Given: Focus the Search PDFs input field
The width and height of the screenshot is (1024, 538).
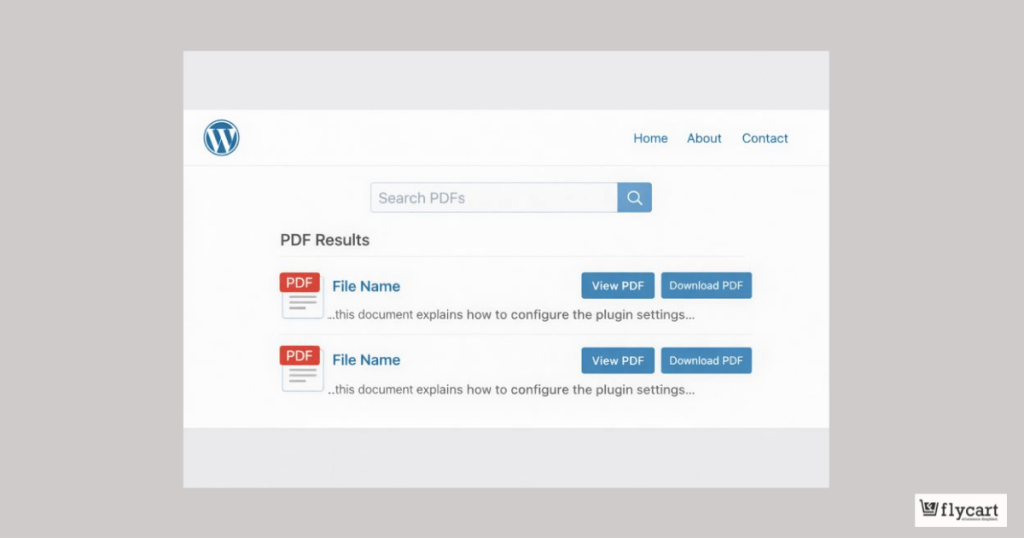Looking at the screenshot, I should tap(494, 198).
